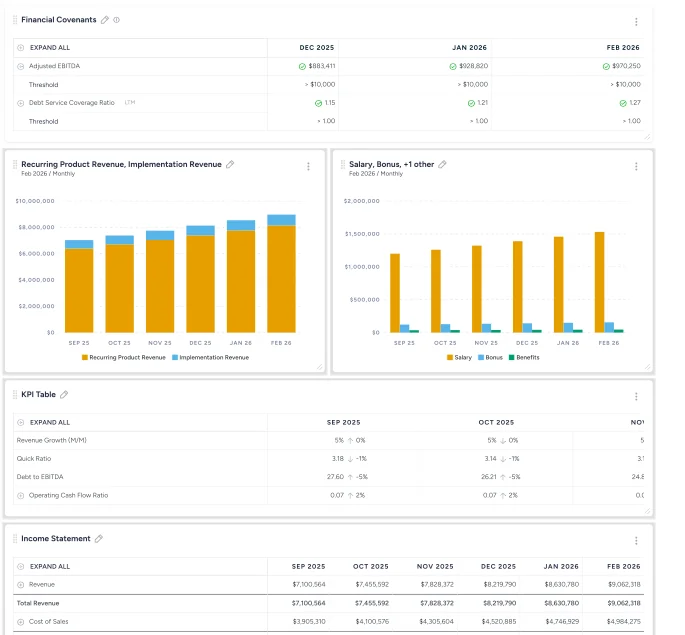Select the Debt to EBITDA row label

40,477
